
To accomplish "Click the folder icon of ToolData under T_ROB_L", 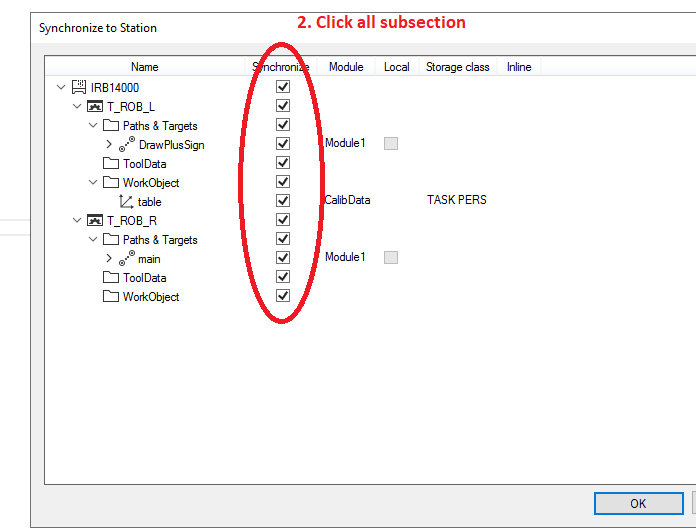I will [111, 163].
